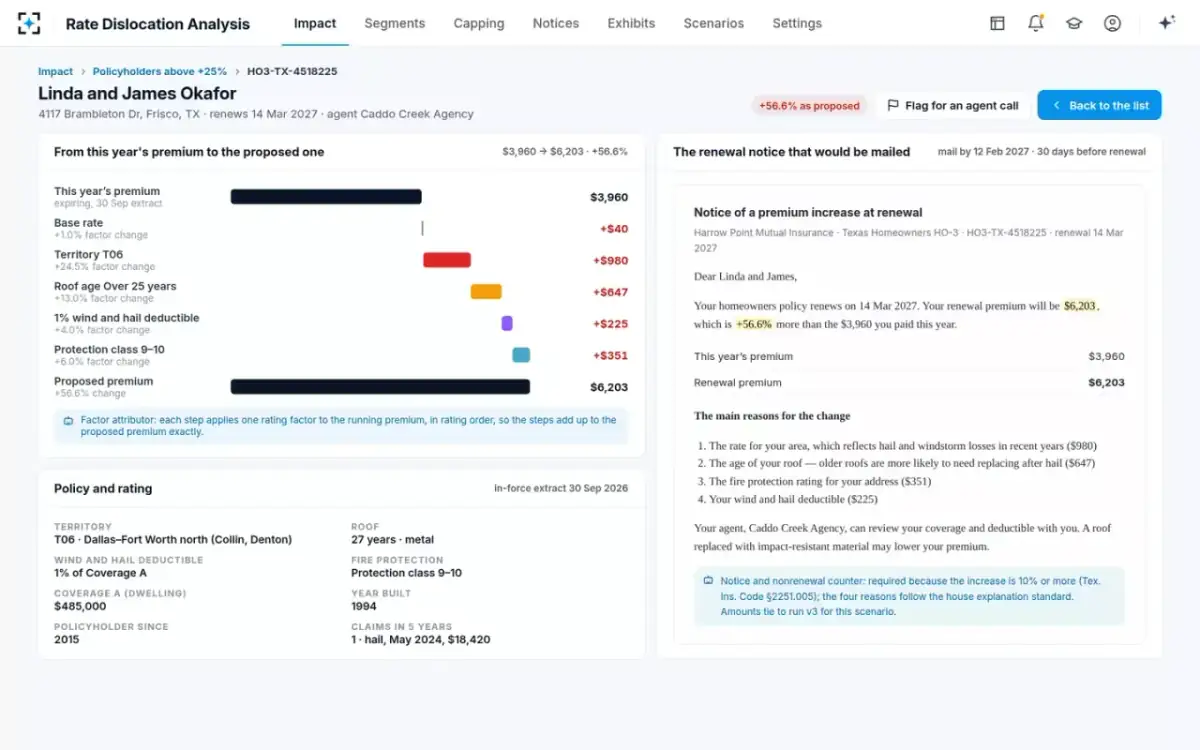Click the highlighted $6,203 in the notice
Viewport: 1200px width, 750px height.
point(1080,306)
